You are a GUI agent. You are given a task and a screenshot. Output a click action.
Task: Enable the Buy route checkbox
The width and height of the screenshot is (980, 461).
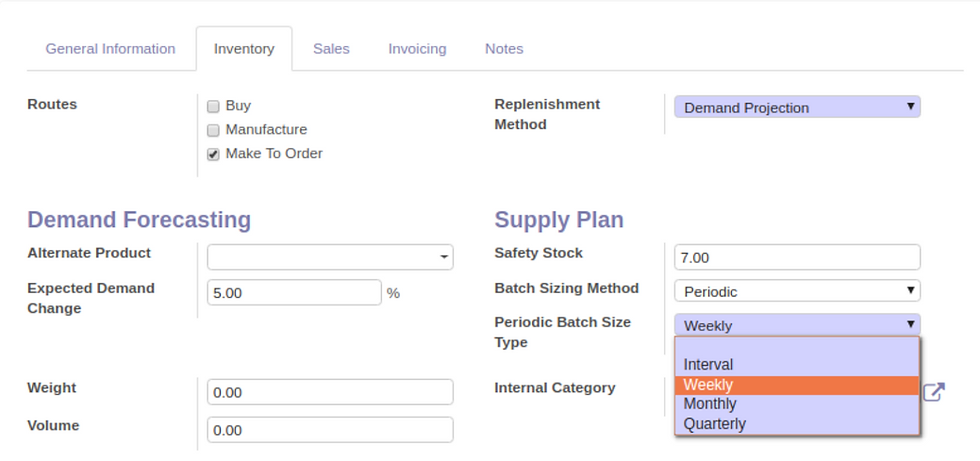coord(213,106)
